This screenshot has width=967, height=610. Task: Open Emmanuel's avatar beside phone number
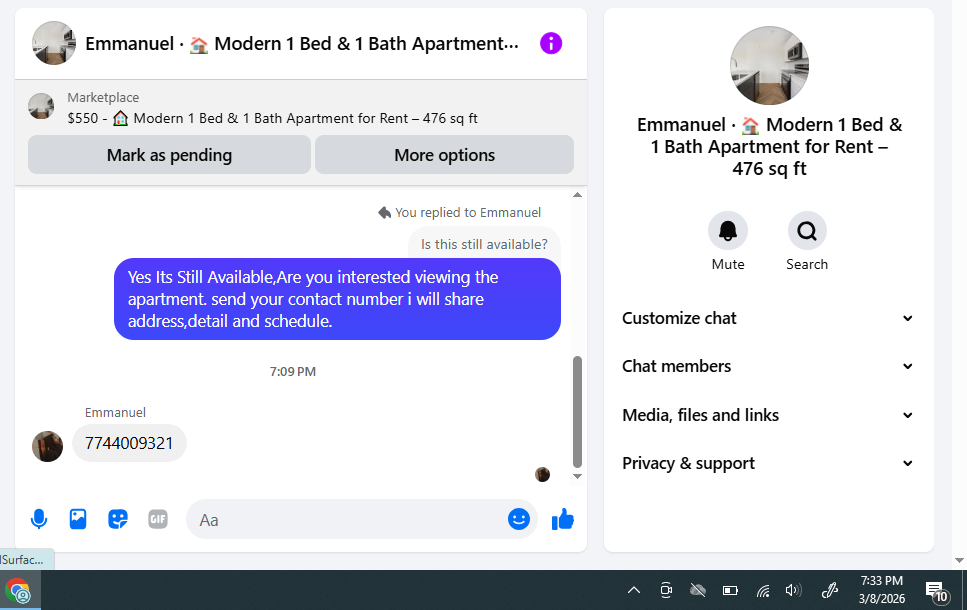[47, 446]
